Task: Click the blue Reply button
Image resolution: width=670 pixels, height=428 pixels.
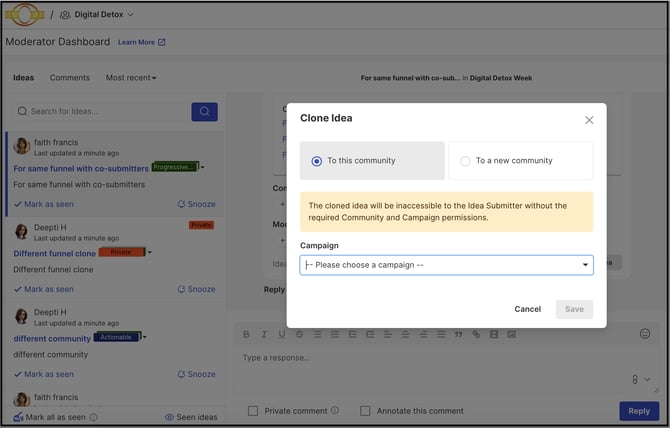Action: [639, 411]
